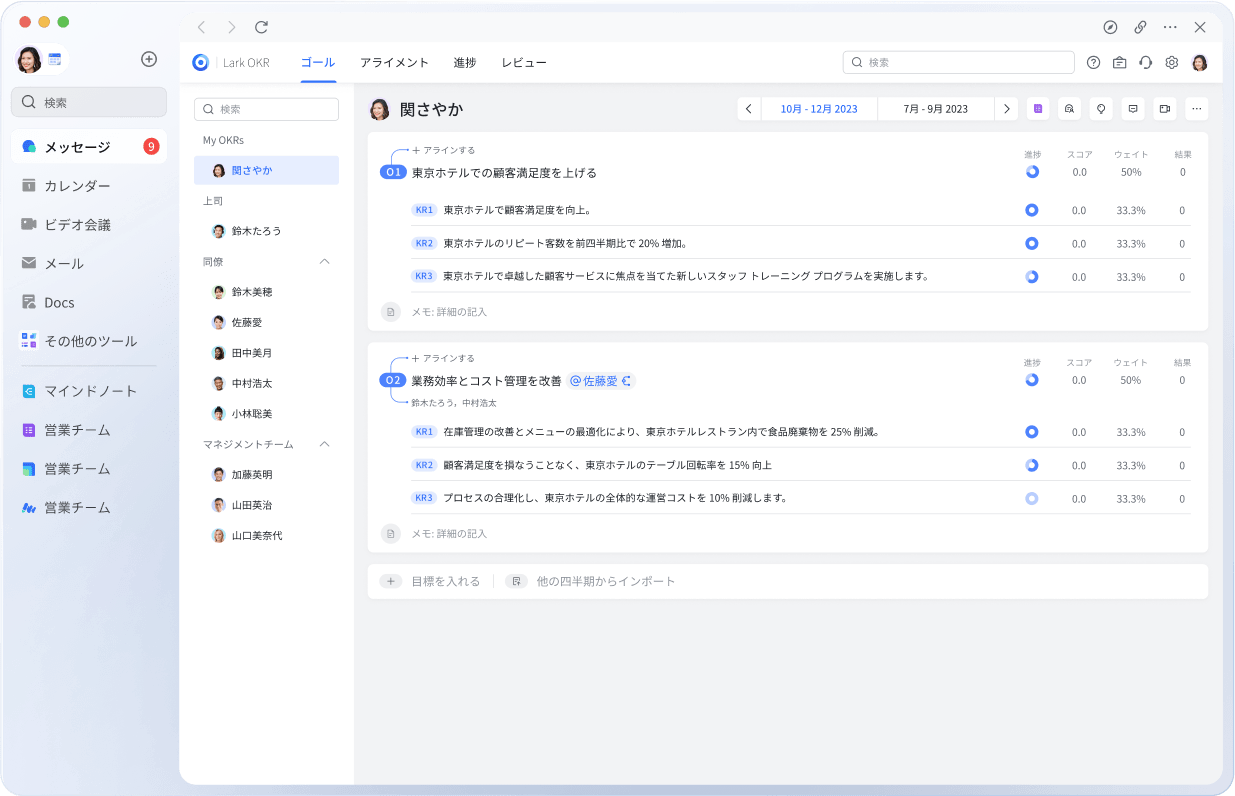Go to the previous period arrow
Screen dimensions: 1235x796
coord(749,109)
